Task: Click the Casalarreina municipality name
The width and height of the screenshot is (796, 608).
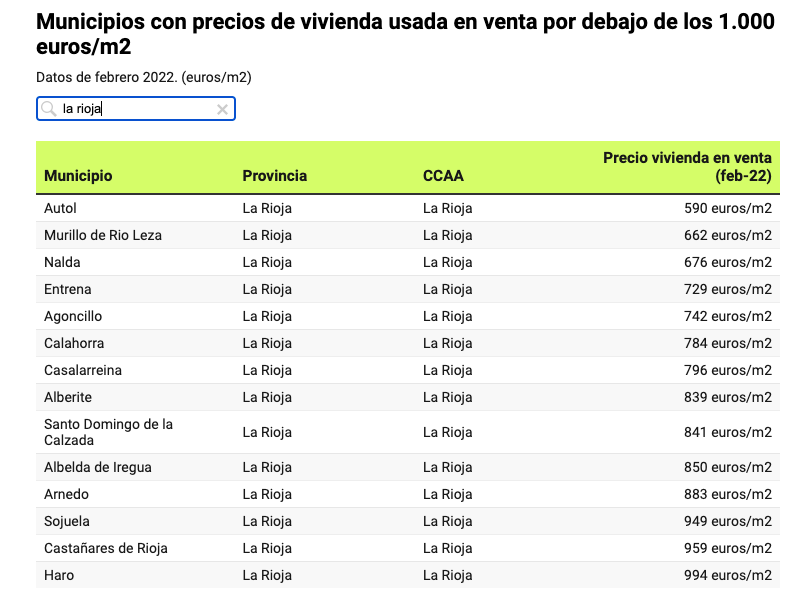Action: click(83, 371)
